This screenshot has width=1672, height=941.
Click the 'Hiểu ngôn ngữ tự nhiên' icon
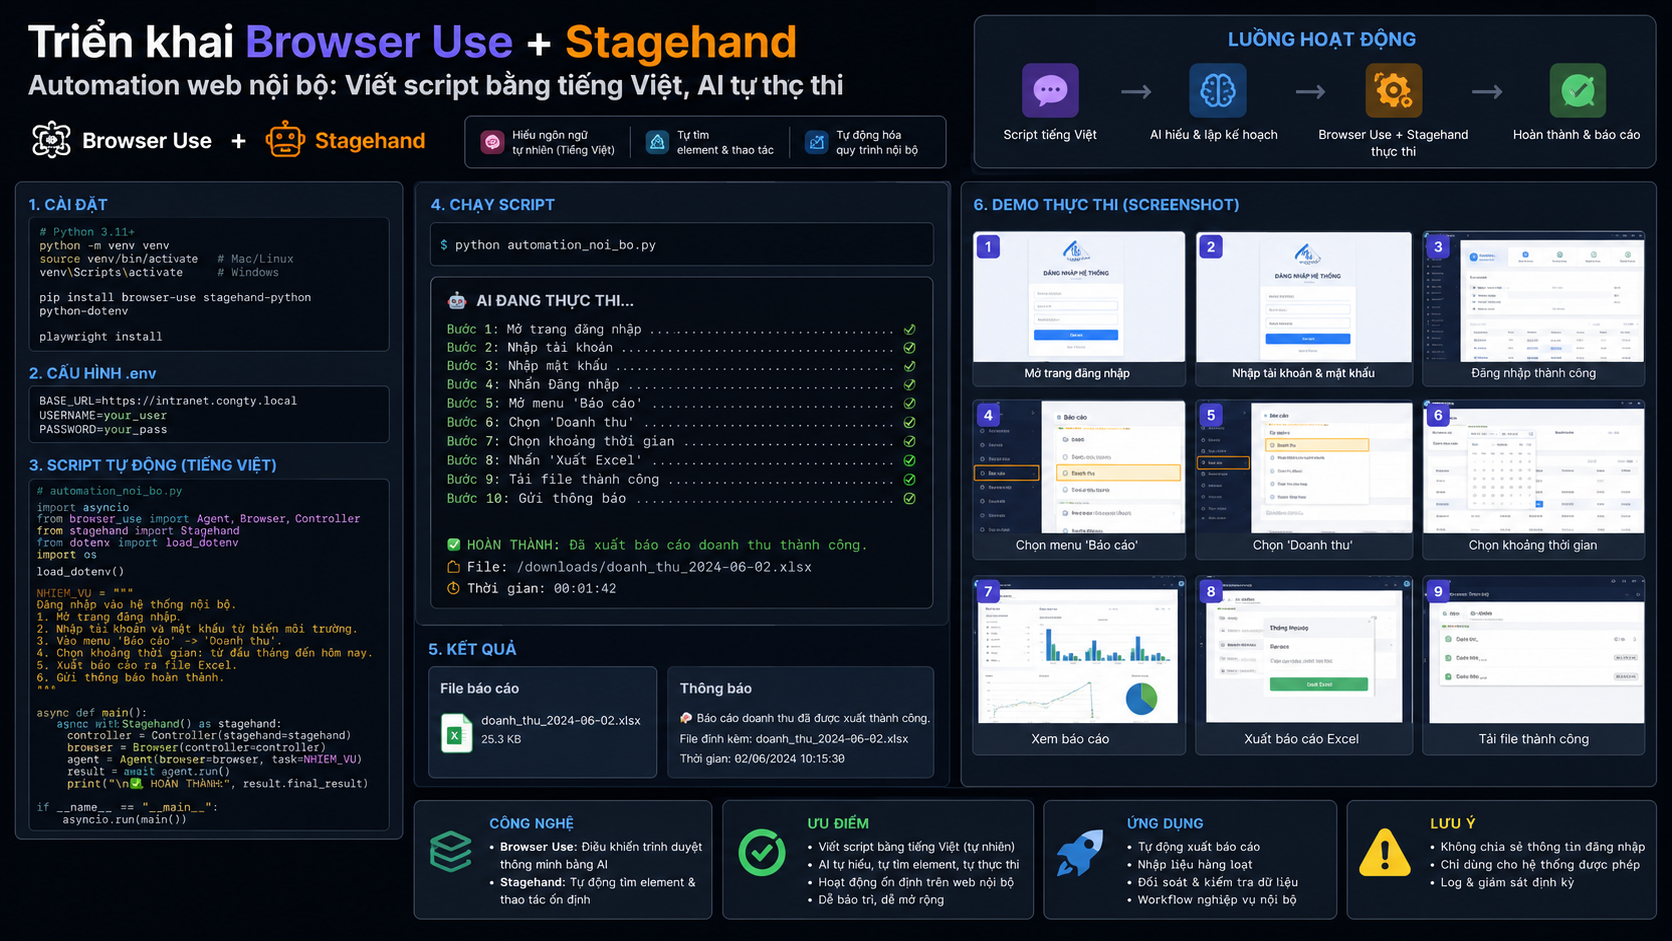pos(492,142)
